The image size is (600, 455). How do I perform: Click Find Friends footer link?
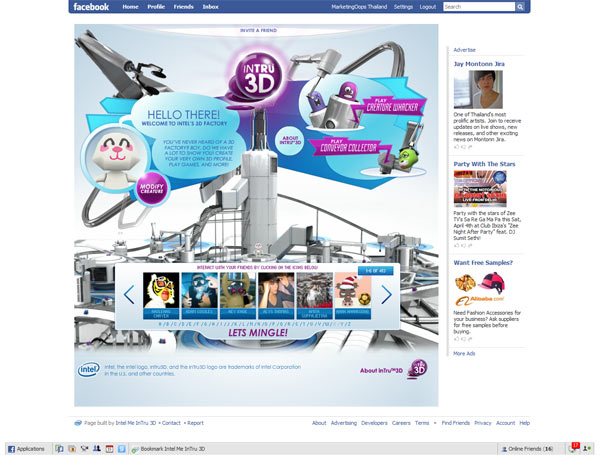click(455, 423)
